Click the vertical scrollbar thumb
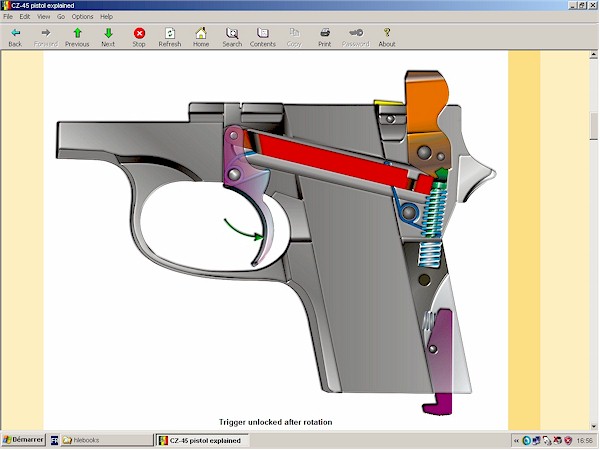The image size is (600, 450). [593, 127]
